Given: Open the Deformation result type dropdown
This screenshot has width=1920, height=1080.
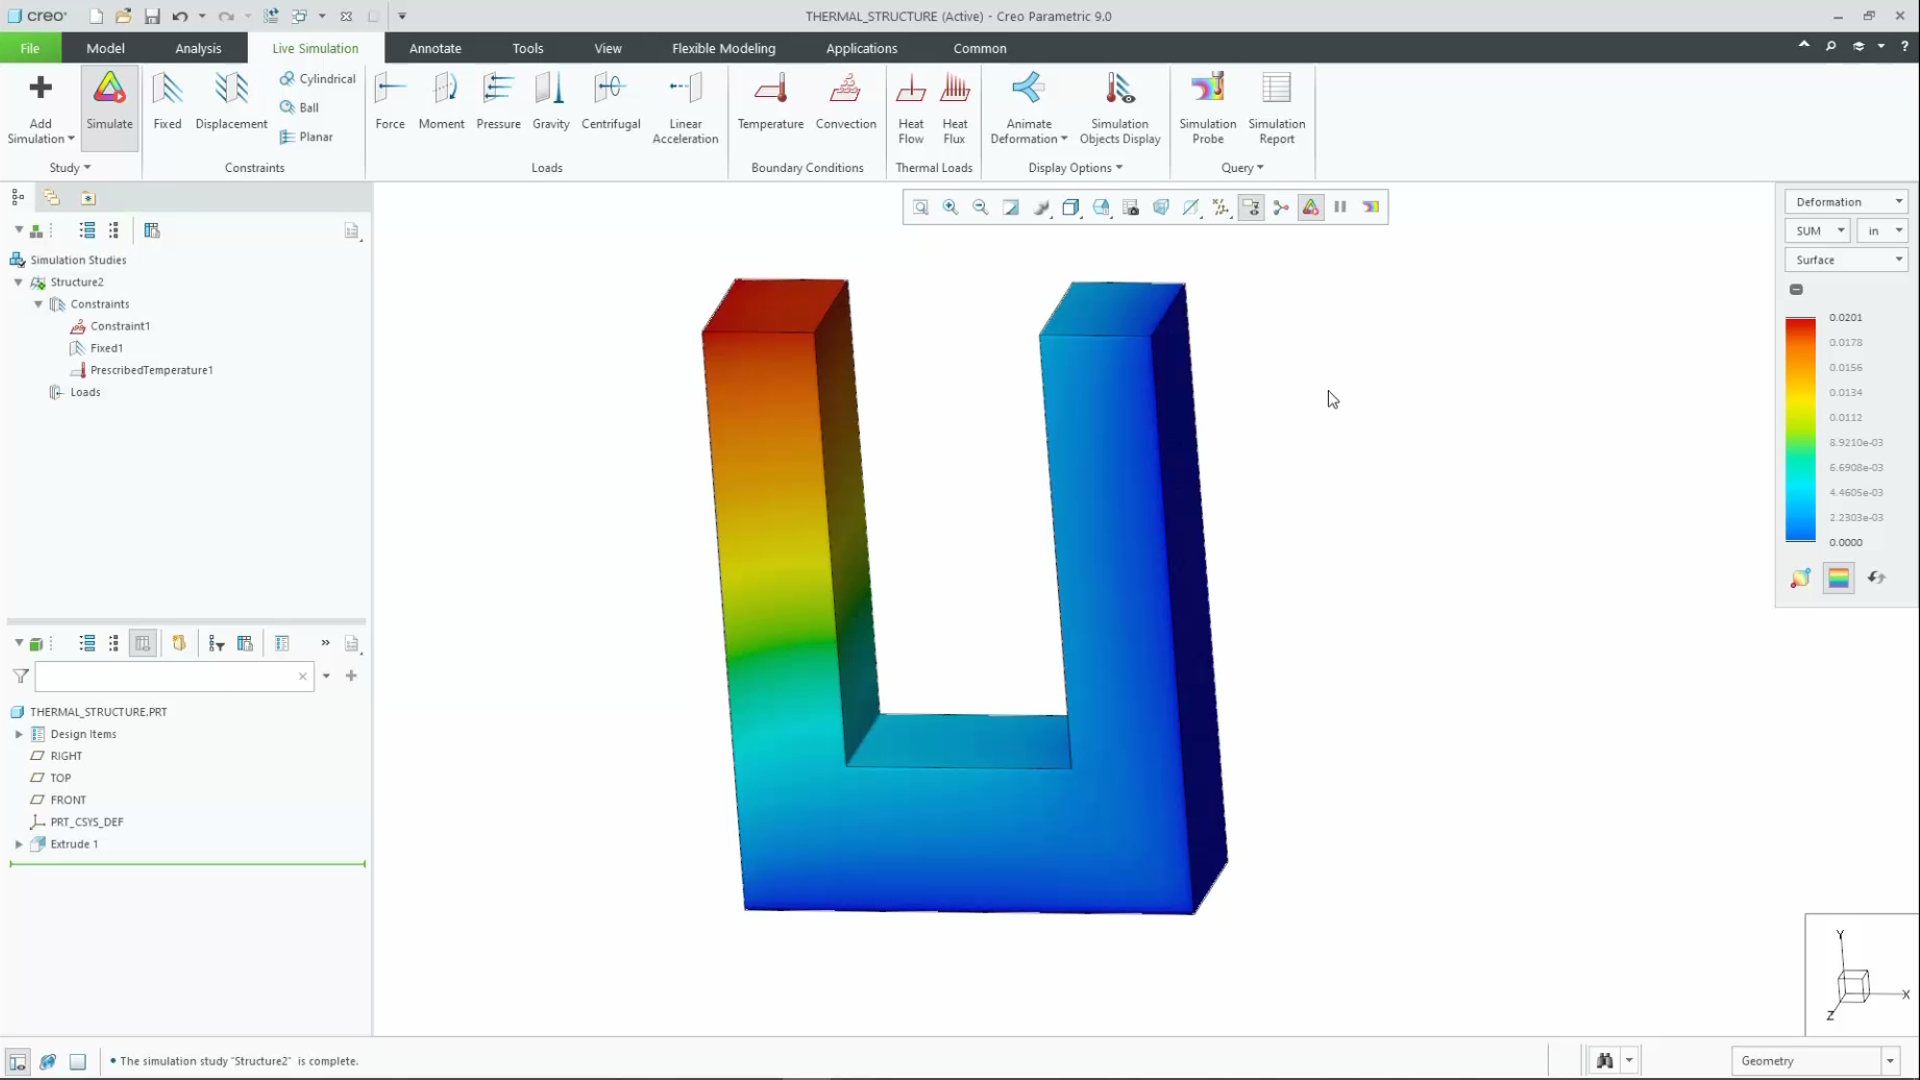Looking at the screenshot, I should coord(1846,202).
